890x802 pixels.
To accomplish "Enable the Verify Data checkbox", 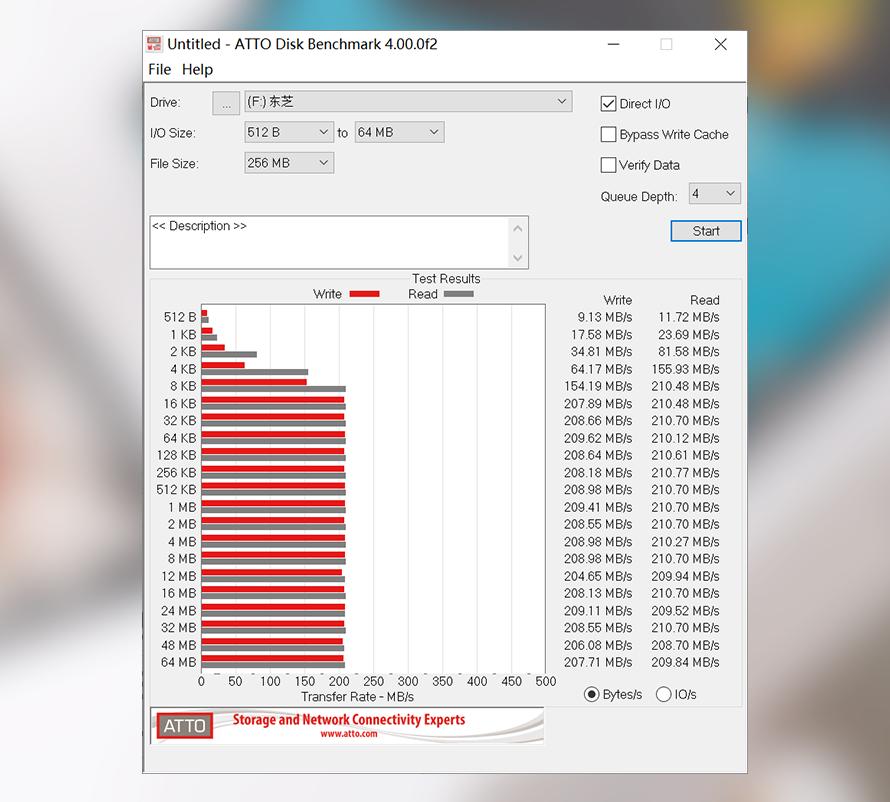I will [608, 165].
